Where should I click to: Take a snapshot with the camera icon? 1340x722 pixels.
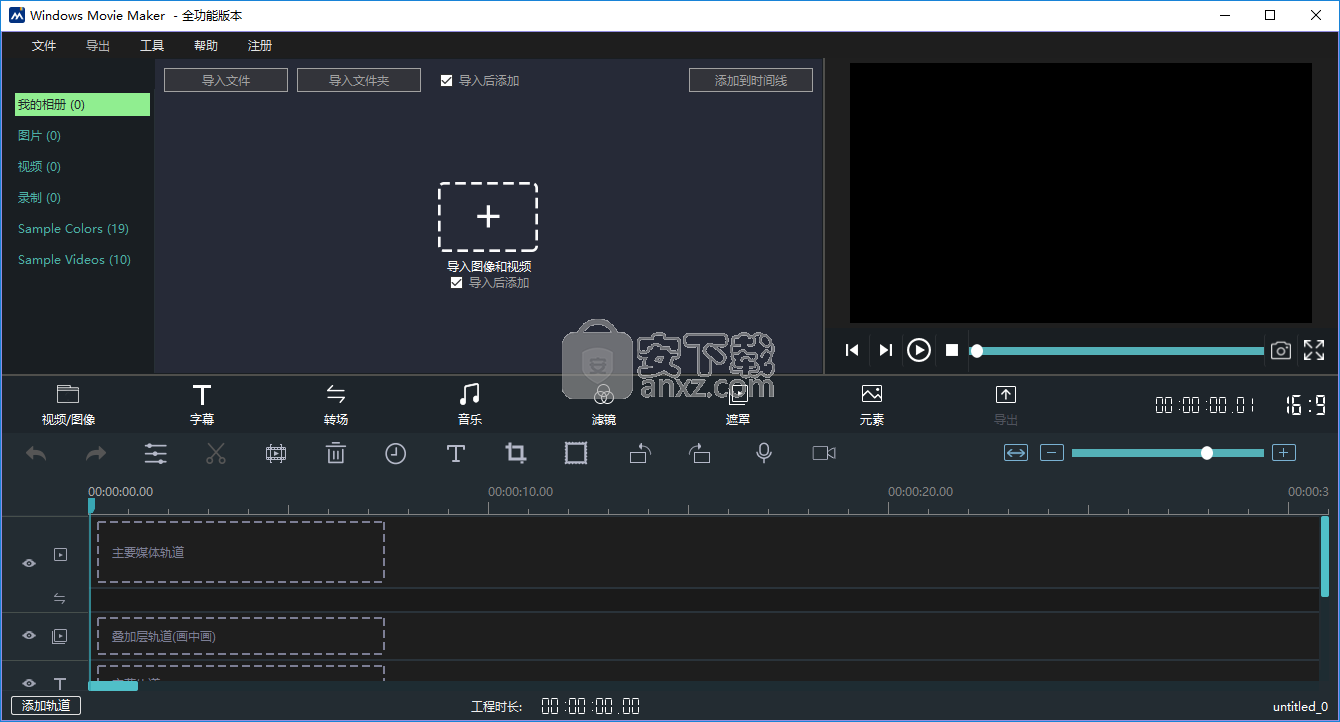1281,350
